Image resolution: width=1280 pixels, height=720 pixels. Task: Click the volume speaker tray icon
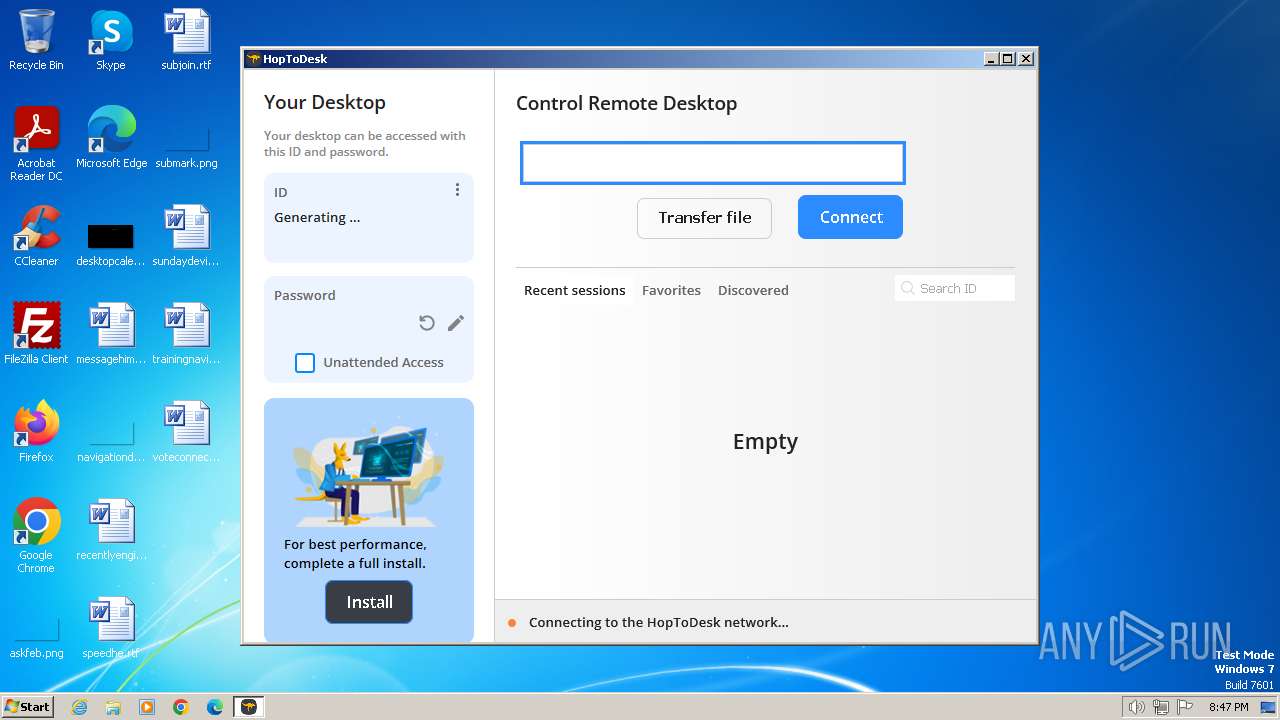1137,707
